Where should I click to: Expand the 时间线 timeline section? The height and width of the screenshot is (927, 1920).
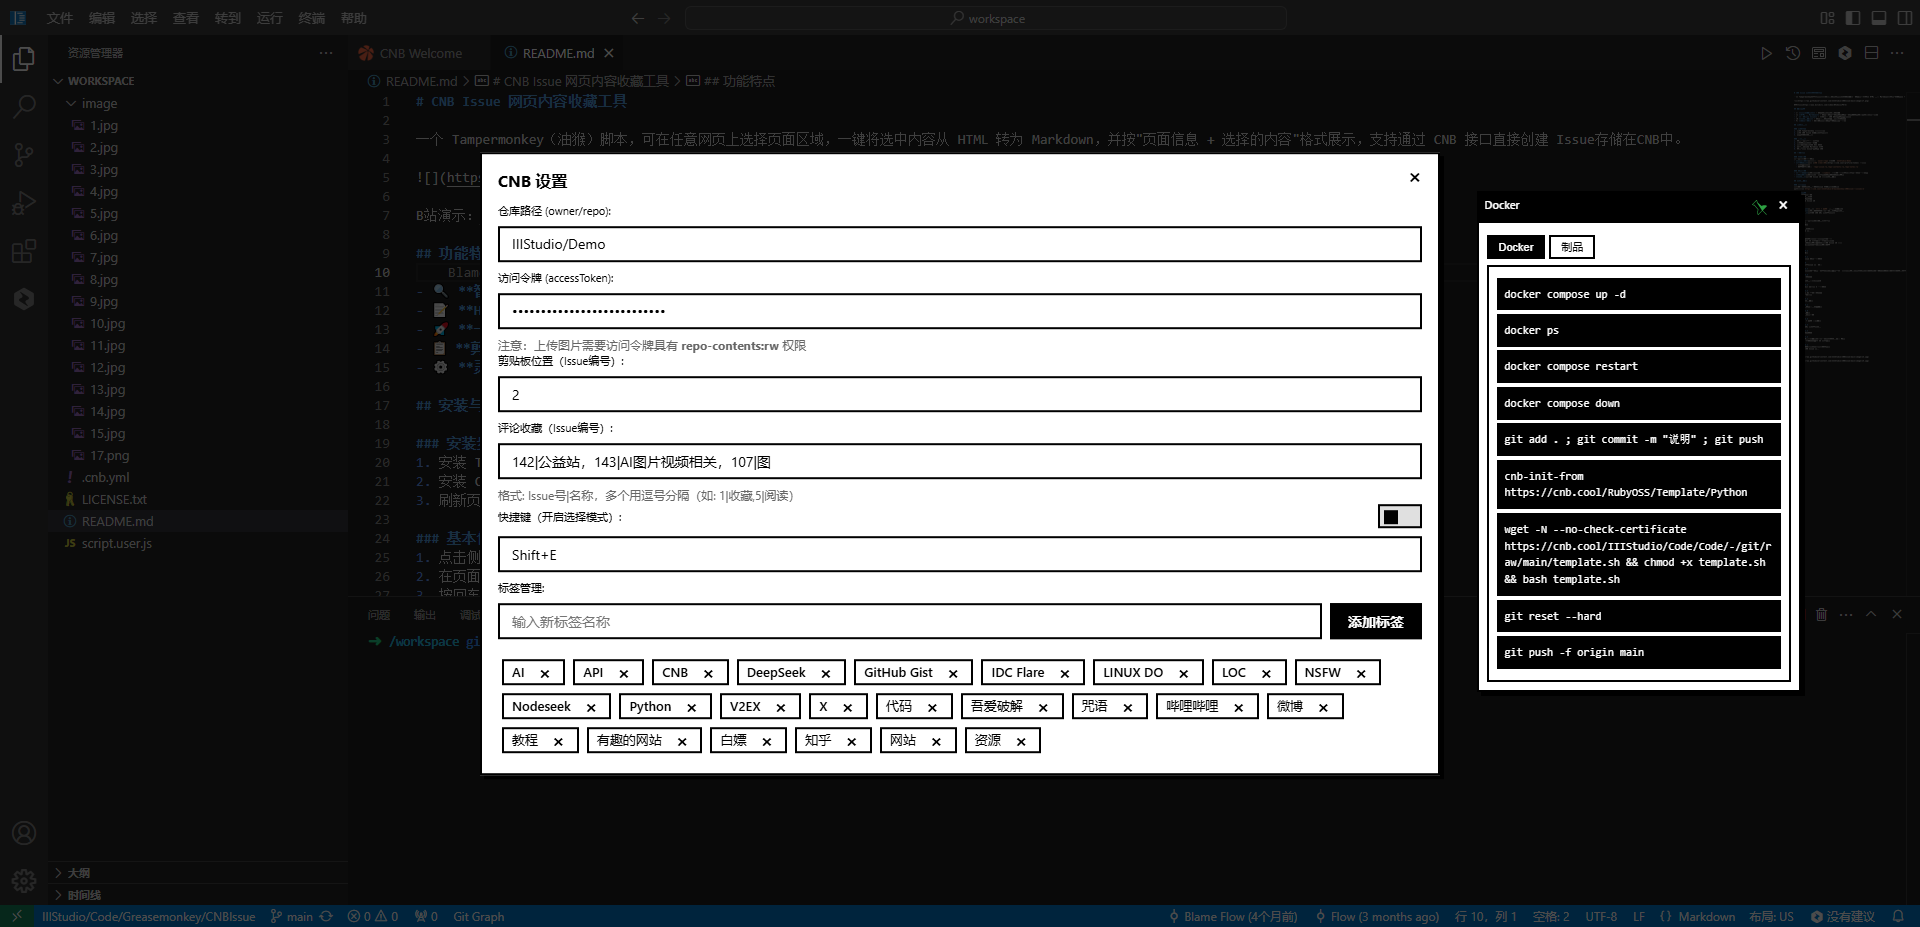coord(84,895)
